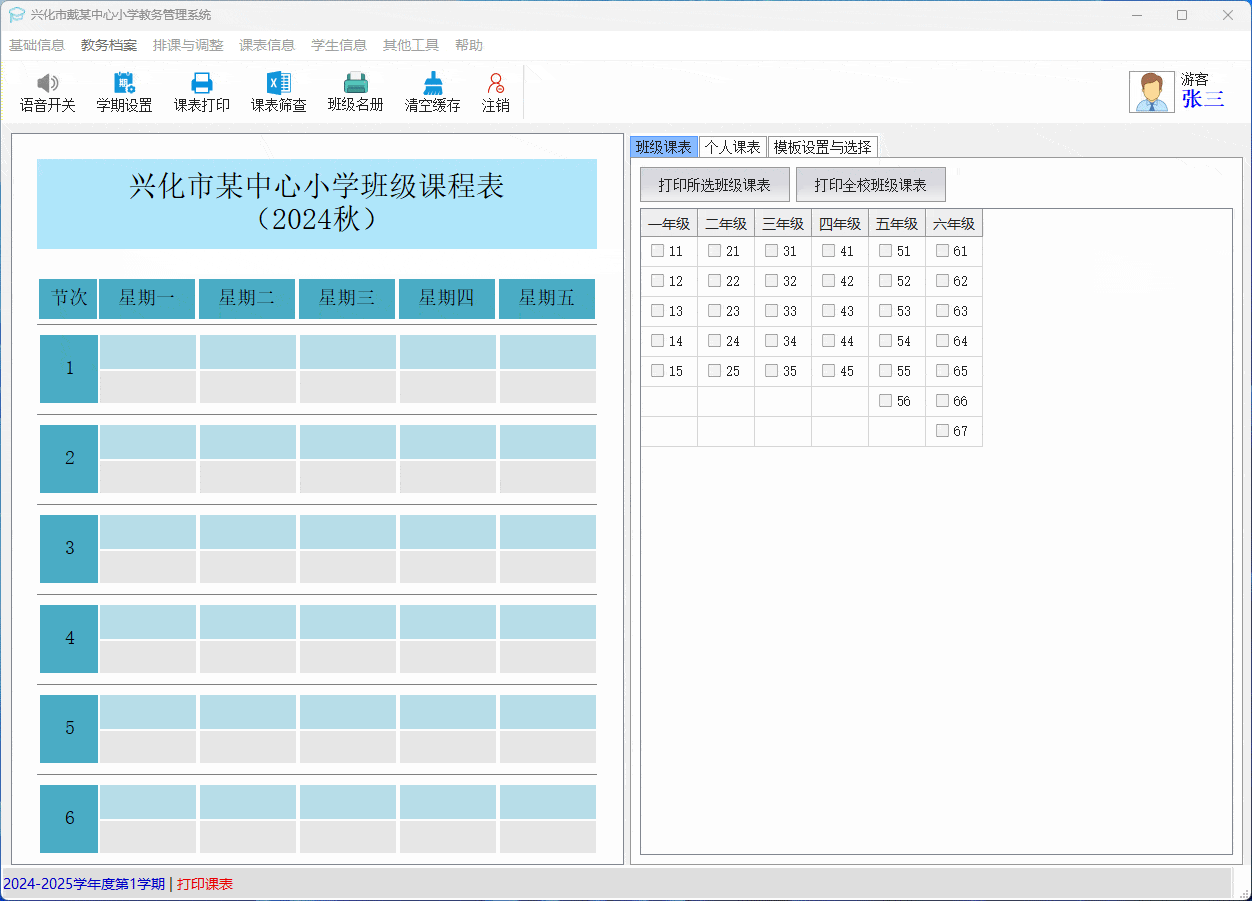This screenshot has width=1252, height=901.
Task: Open the 排课与调整 menu
Action: (x=188, y=45)
